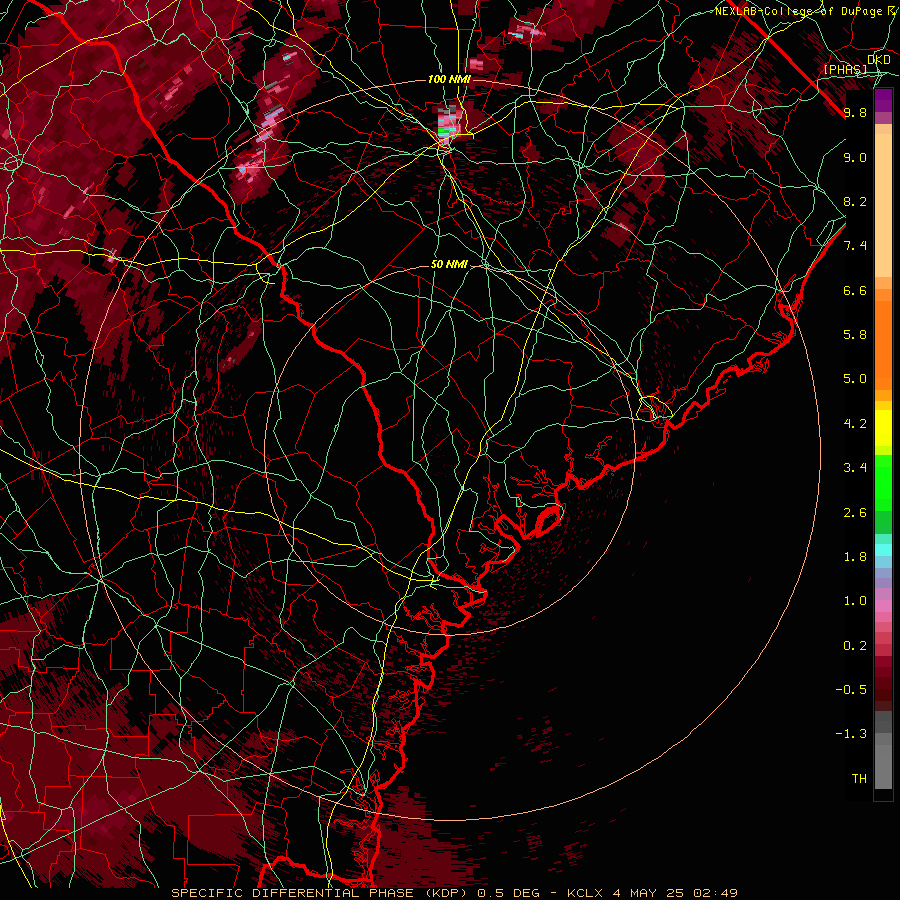The width and height of the screenshot is (900, 900).
Task: Click the "DKD" product code label
Action: tap(879, 60)
